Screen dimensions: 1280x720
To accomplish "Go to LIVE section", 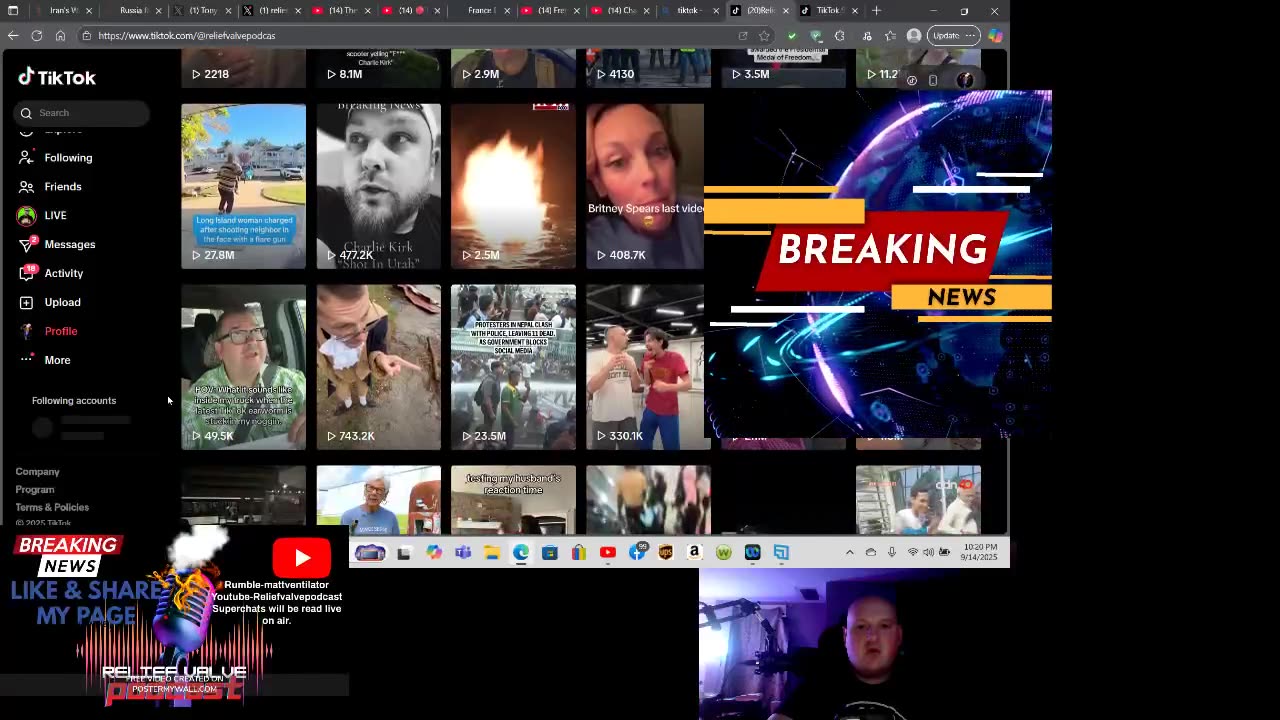I will point(55,216).
